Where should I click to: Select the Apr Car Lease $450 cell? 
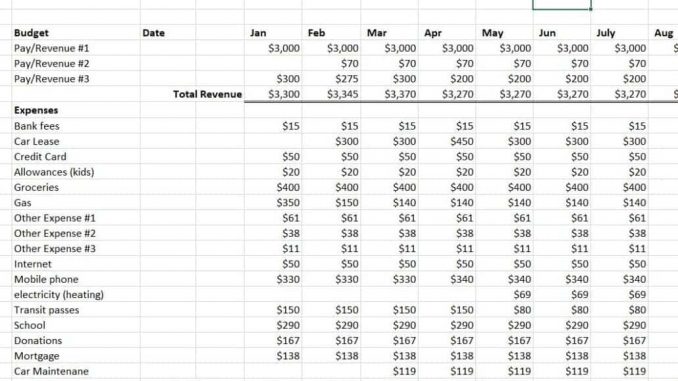(447, 141)
